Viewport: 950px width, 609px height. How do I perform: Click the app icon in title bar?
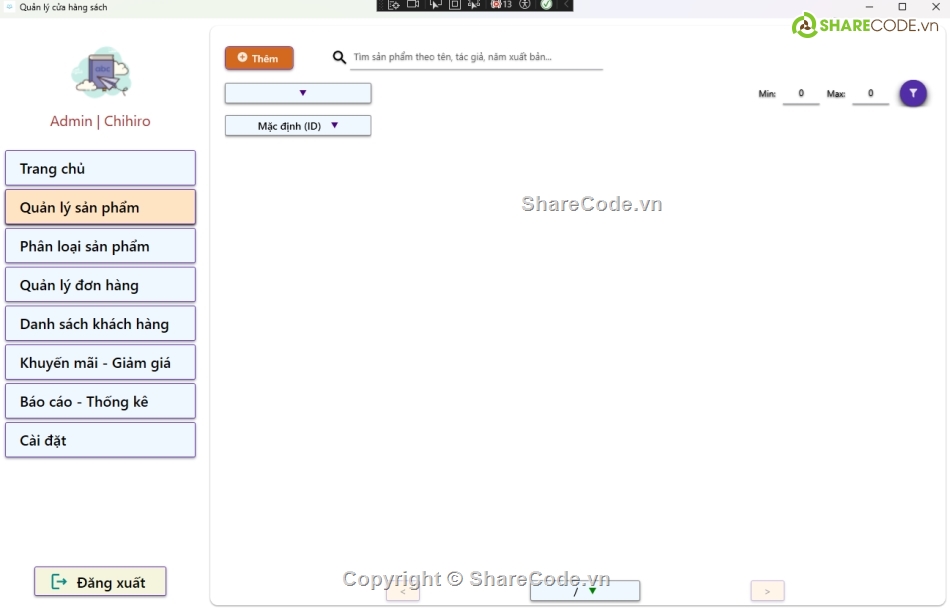(9, 7)
